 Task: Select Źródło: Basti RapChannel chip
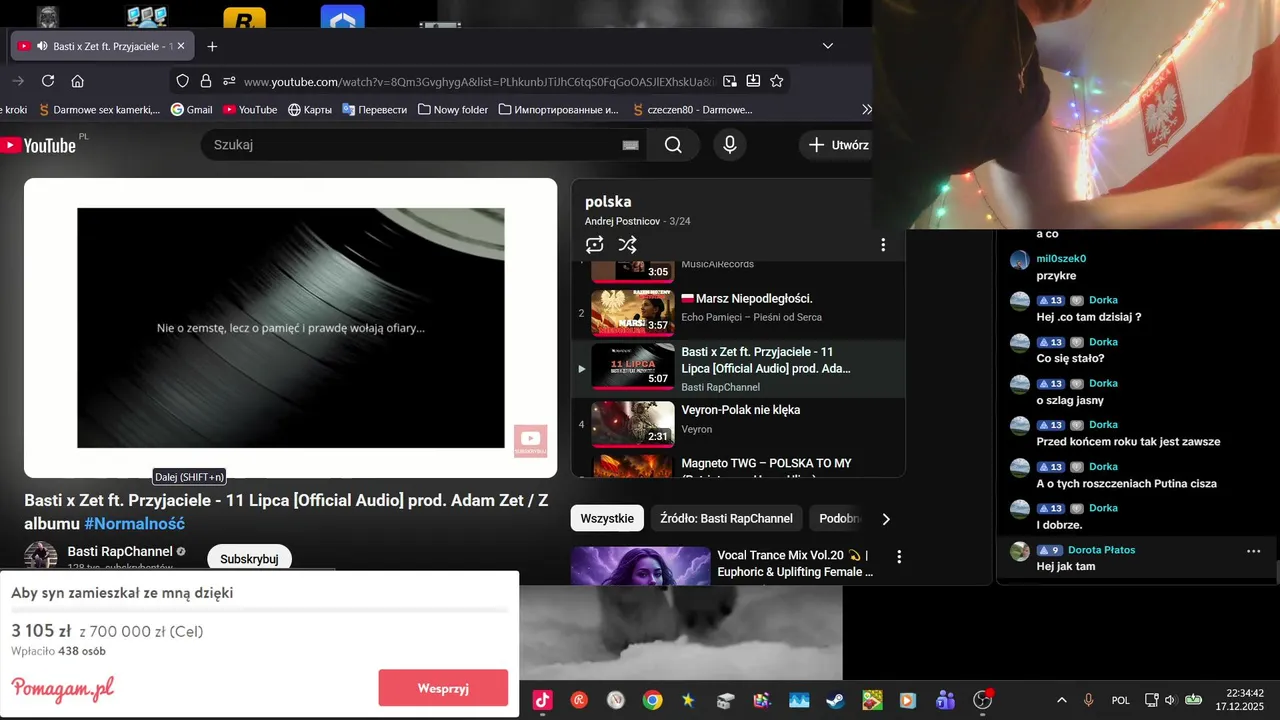point(727,518)
